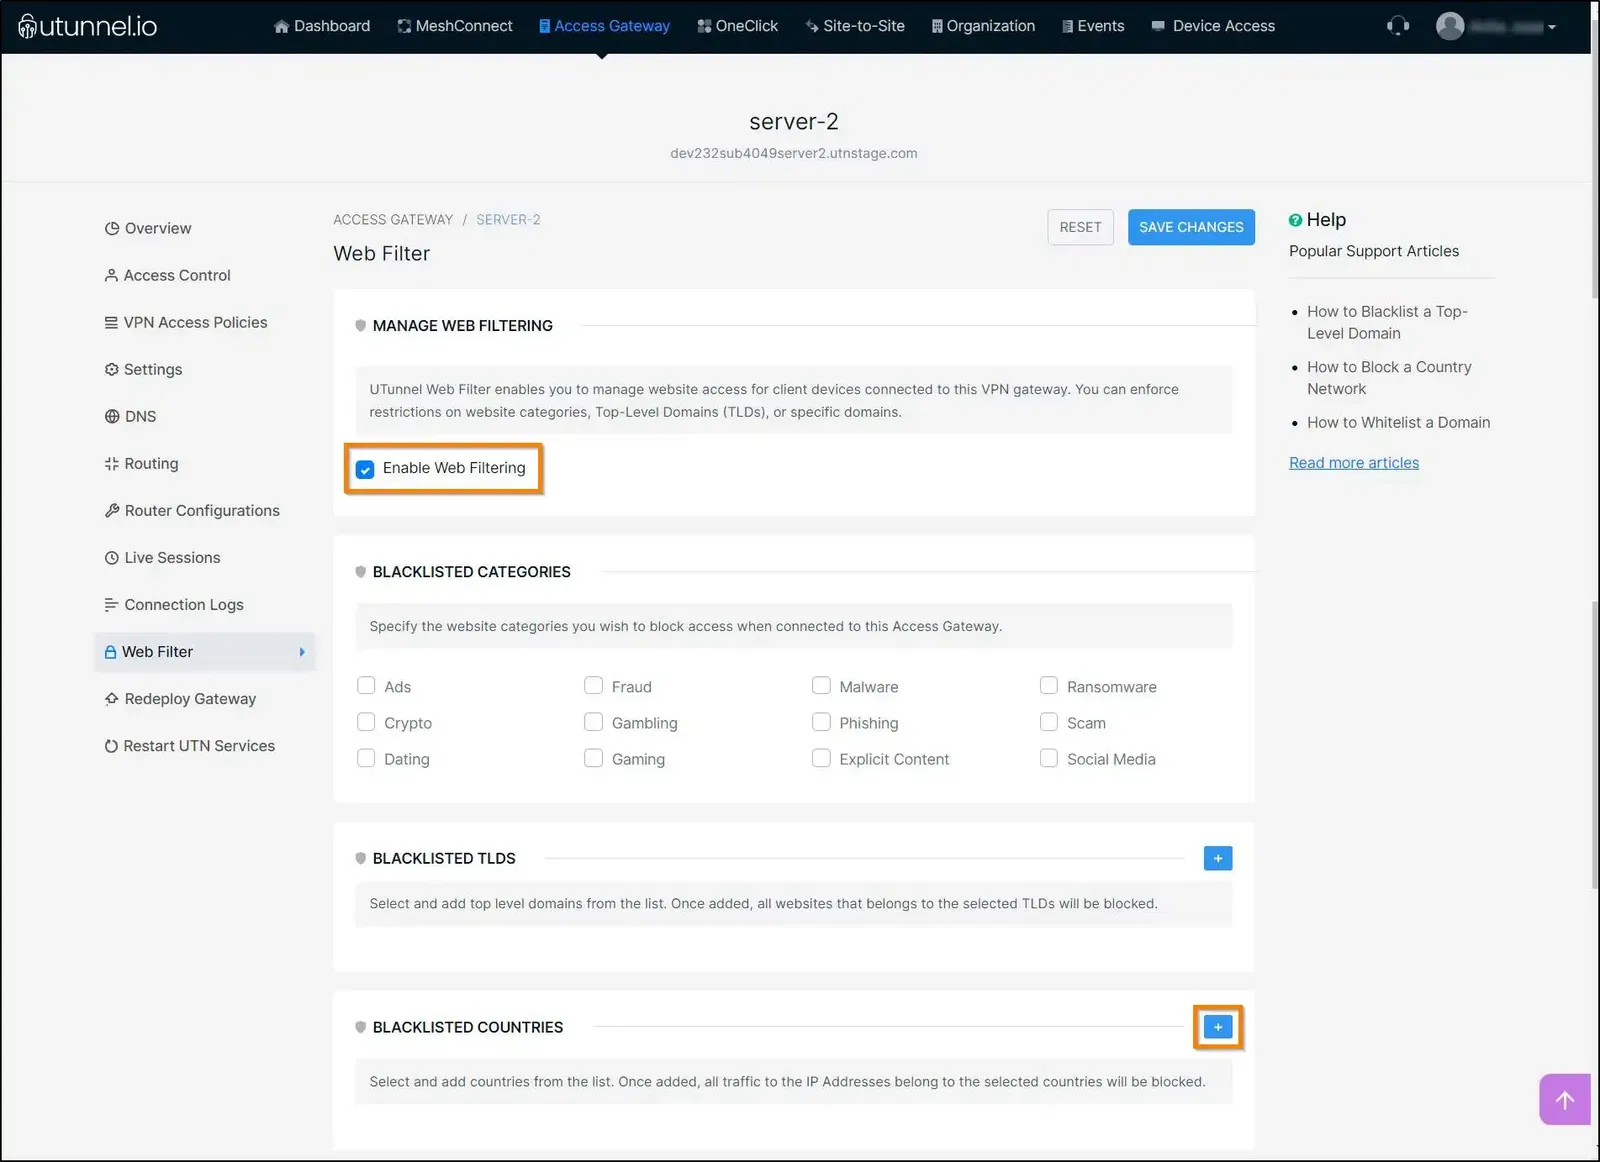Click the Live Sessions clock icon
This screenshot has height=1162, width=1600.
click(112, 558)
